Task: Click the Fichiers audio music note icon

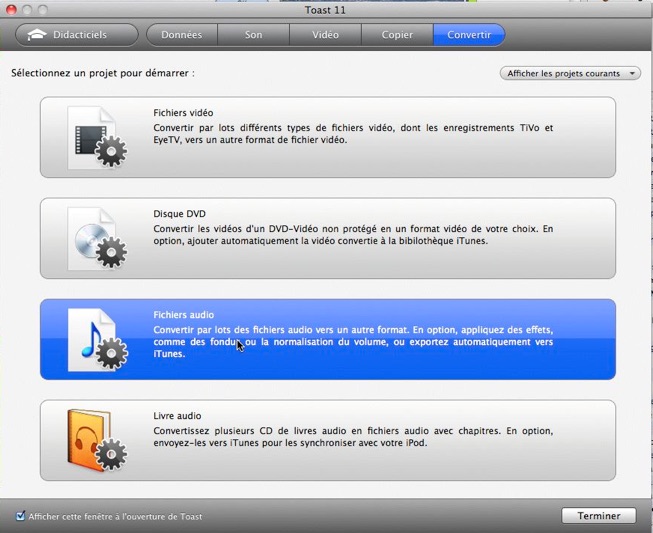Action: click(x=97, y=340)
